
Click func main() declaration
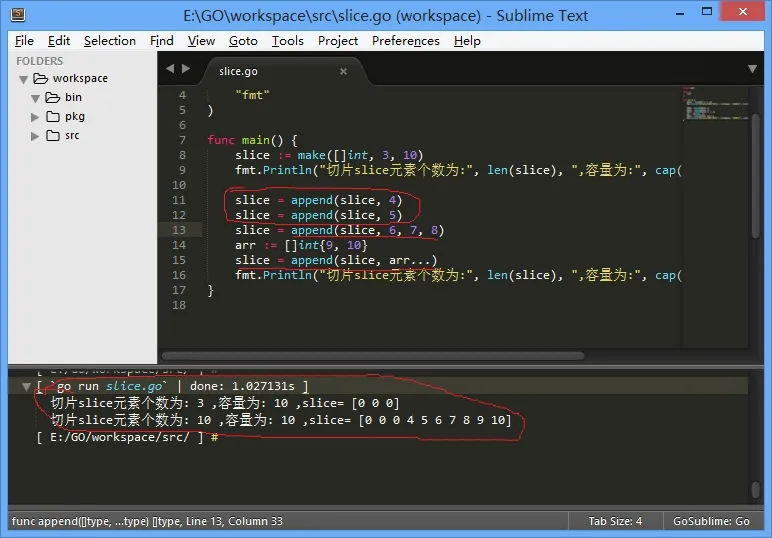pos(252,140)
